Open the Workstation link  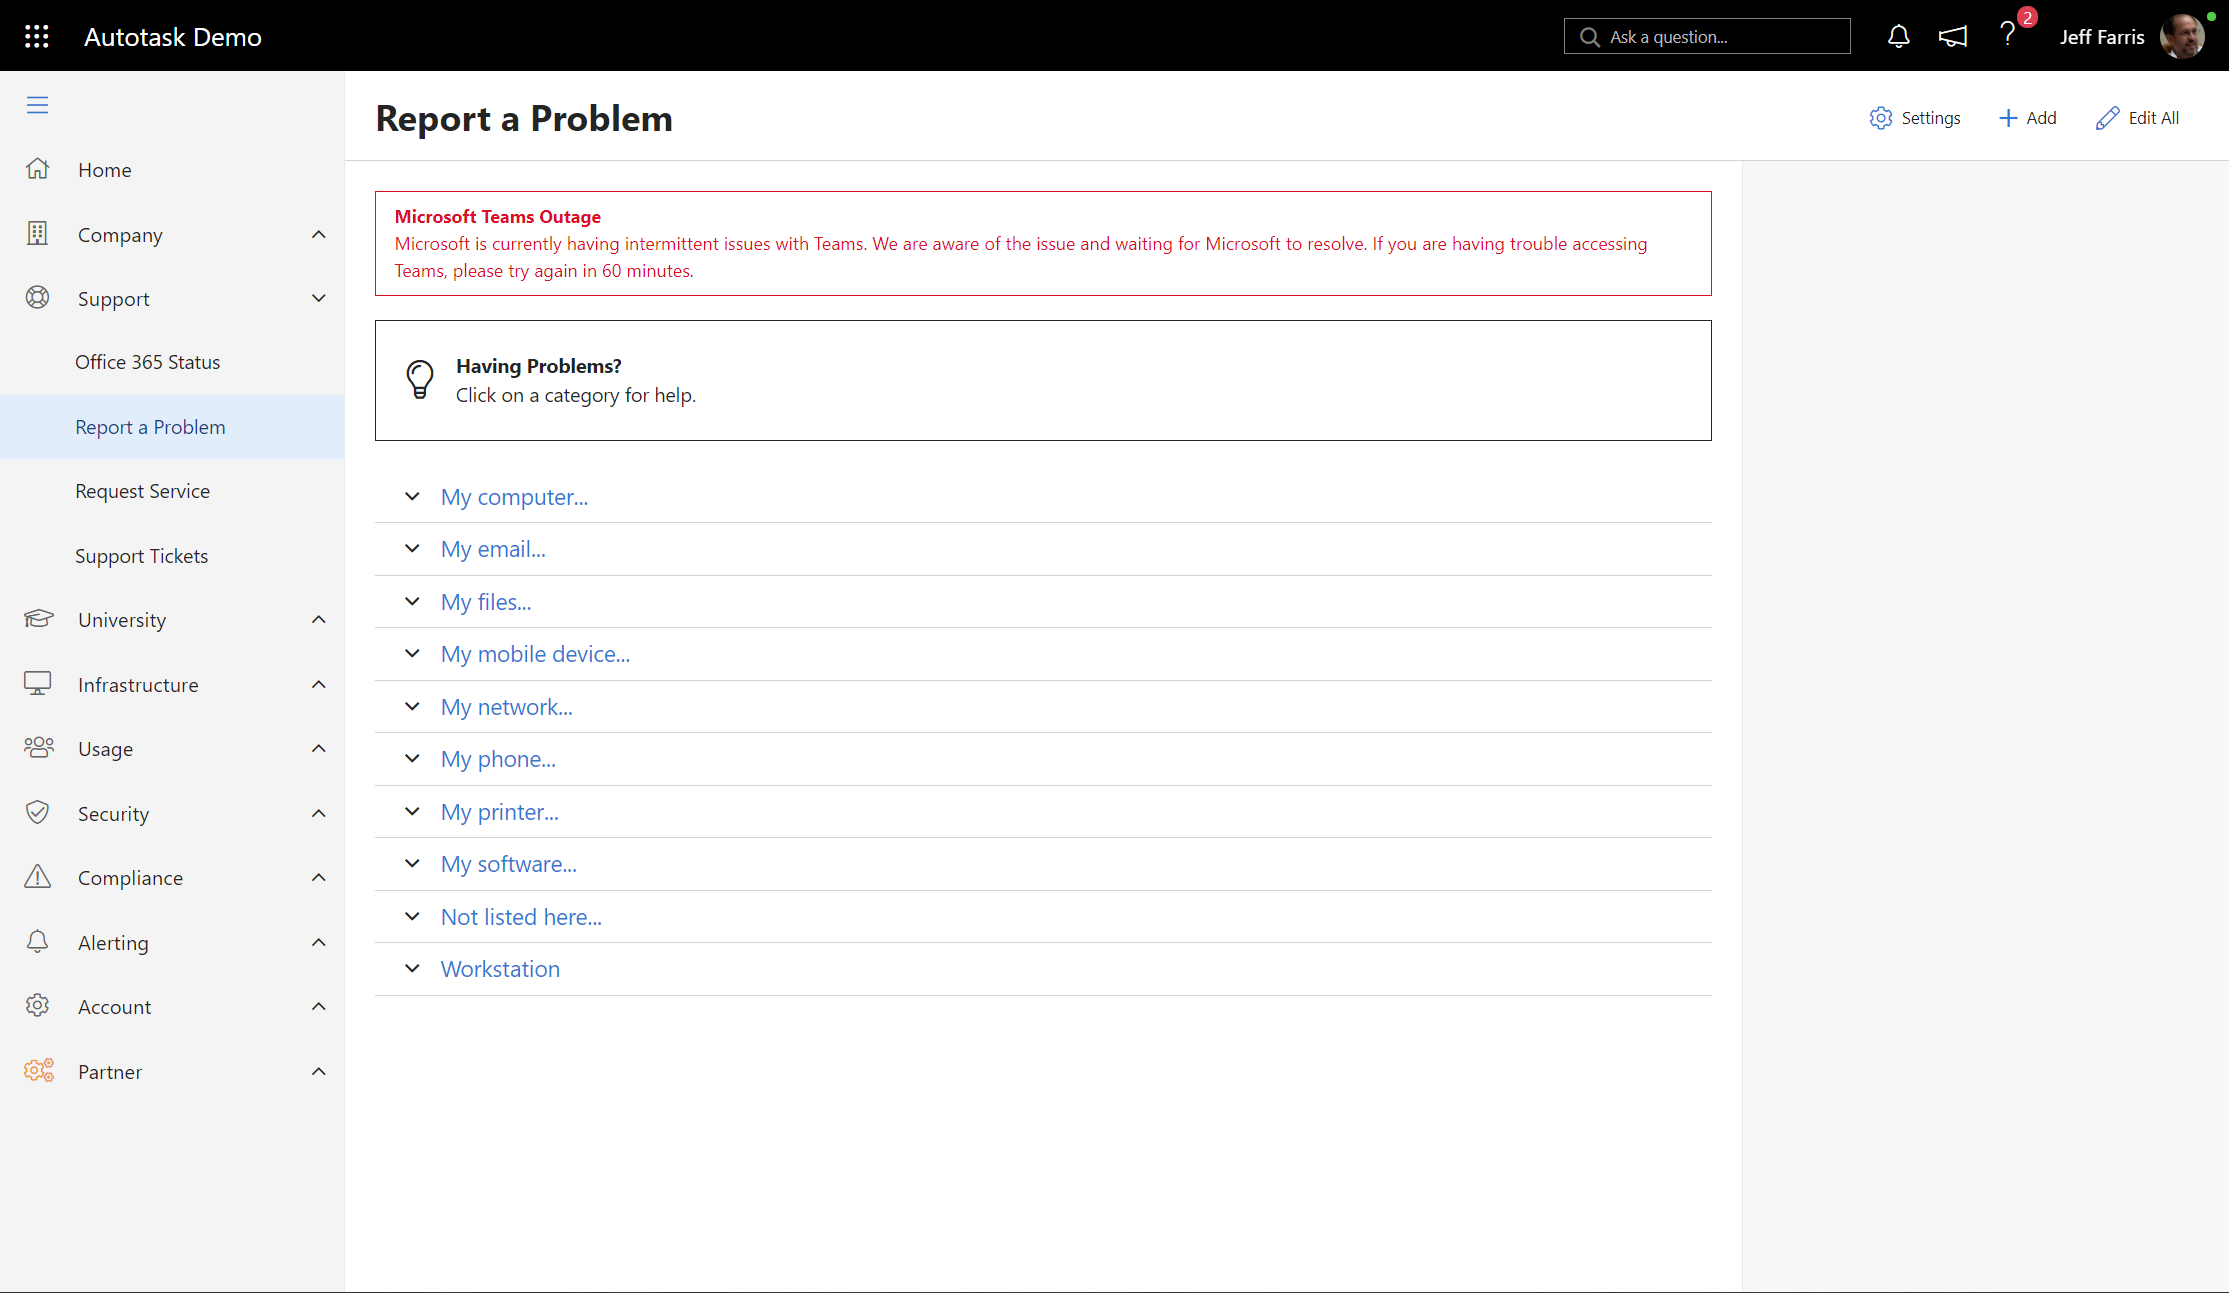tap(500, 969)
